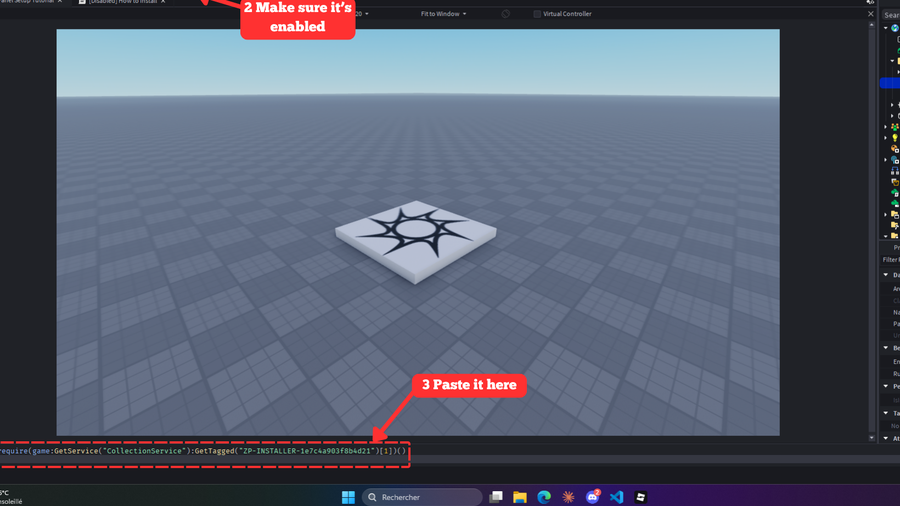Select the Players icon in Explorer
Viewport: 900px width, 506px height.
pyautogui.click(x=895, y=127)
